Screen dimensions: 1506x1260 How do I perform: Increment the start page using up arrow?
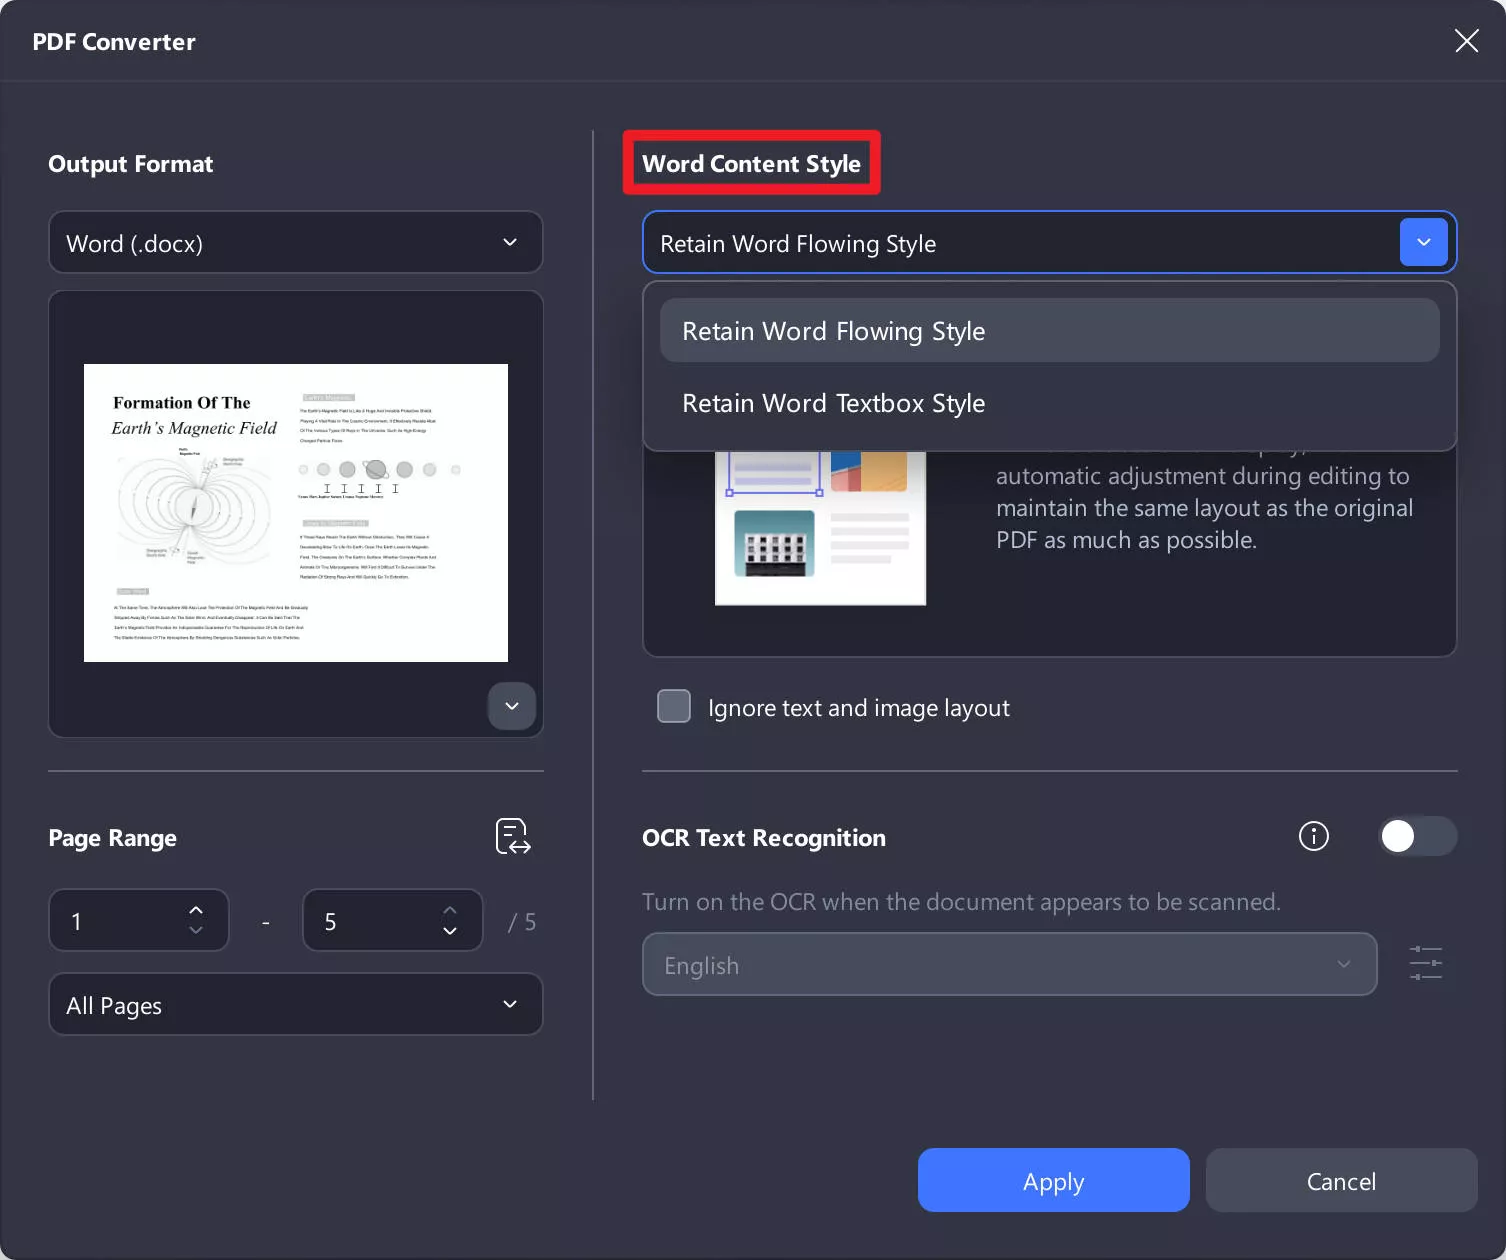click(196, 909)
